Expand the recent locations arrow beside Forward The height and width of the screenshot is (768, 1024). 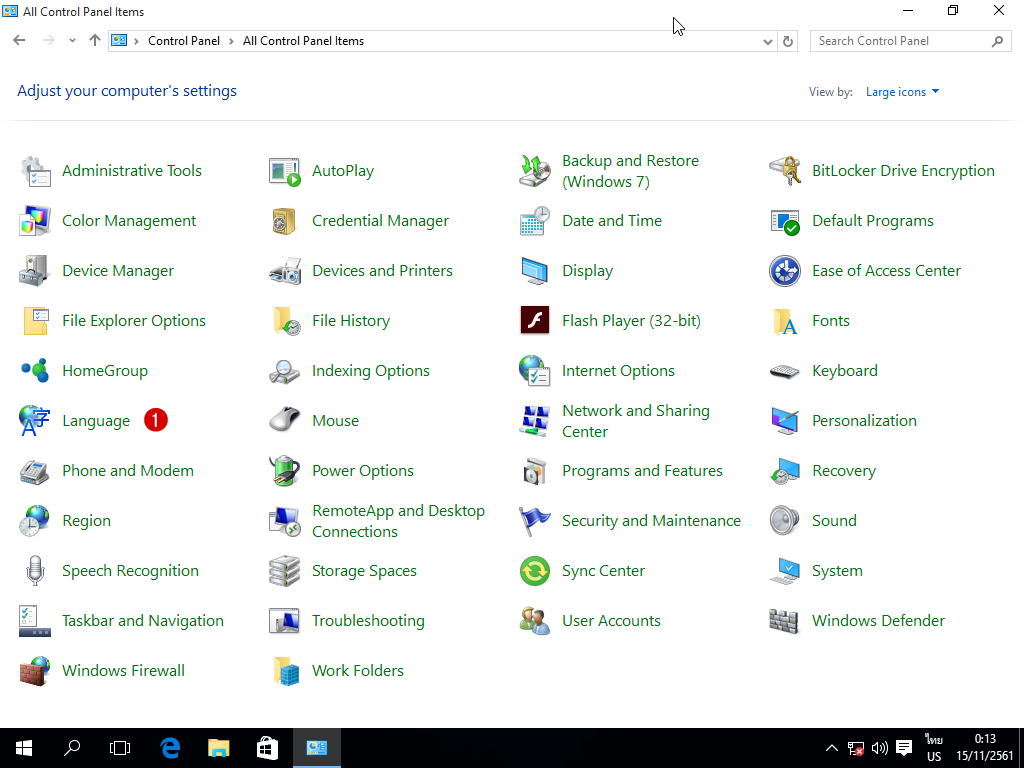point(72,41)
